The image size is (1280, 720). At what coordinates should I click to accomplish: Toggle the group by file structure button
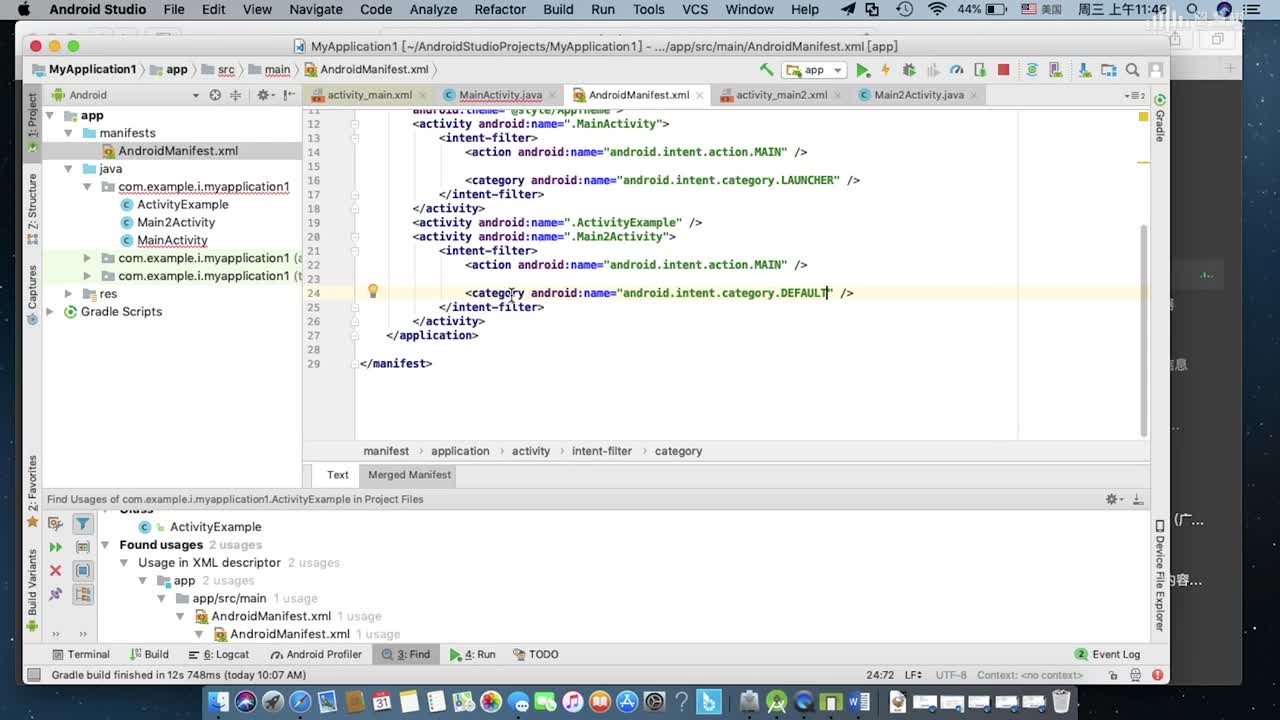[83, 594]
